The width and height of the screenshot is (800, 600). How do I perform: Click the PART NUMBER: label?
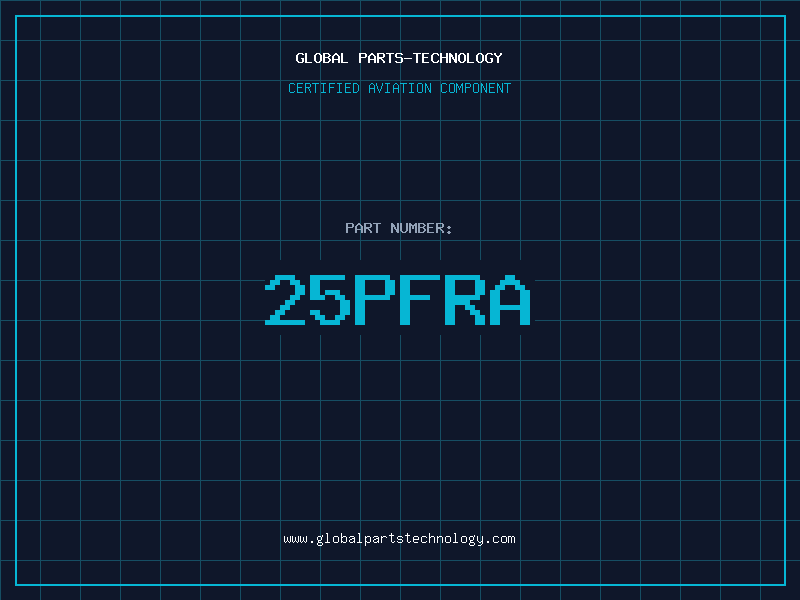coord(399,228)
